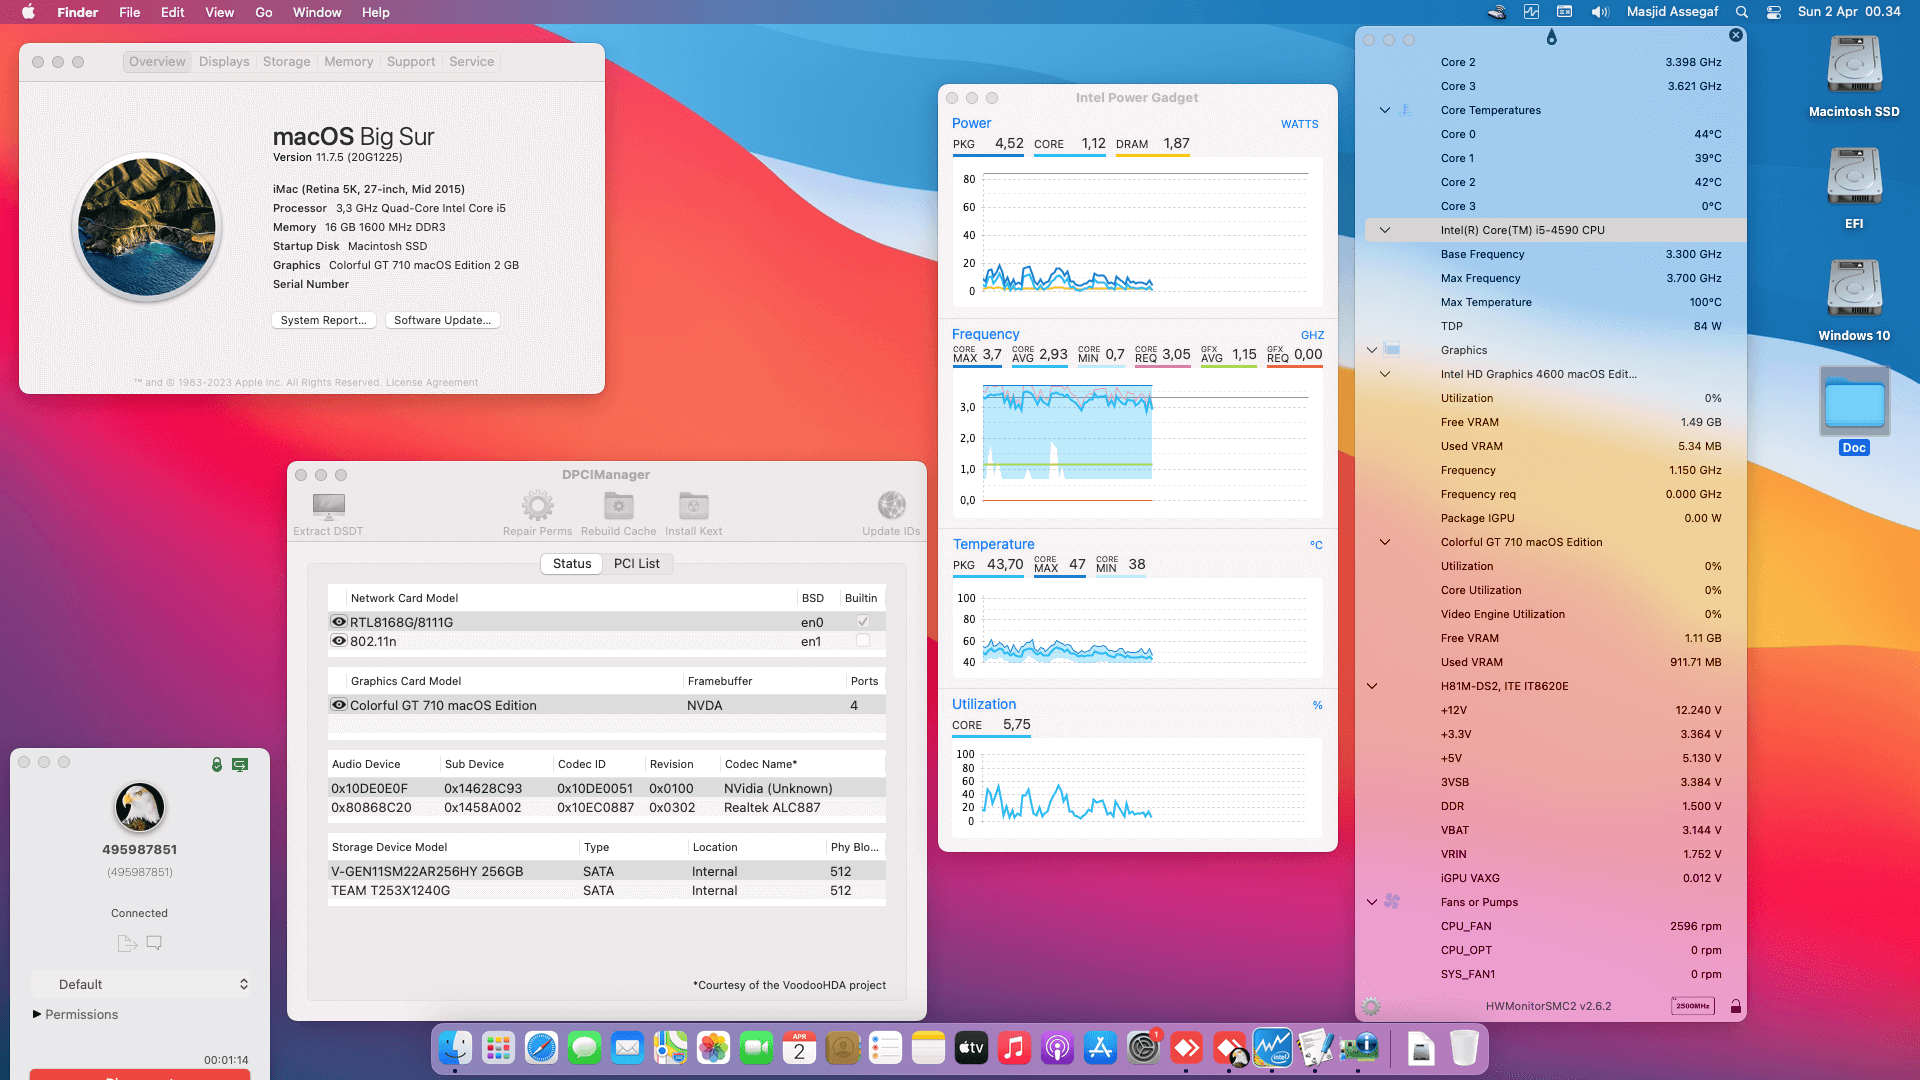Click Install Kext icon in DPCIManager
Viewport: 1920px width, 1080px height.
(694, 506)
